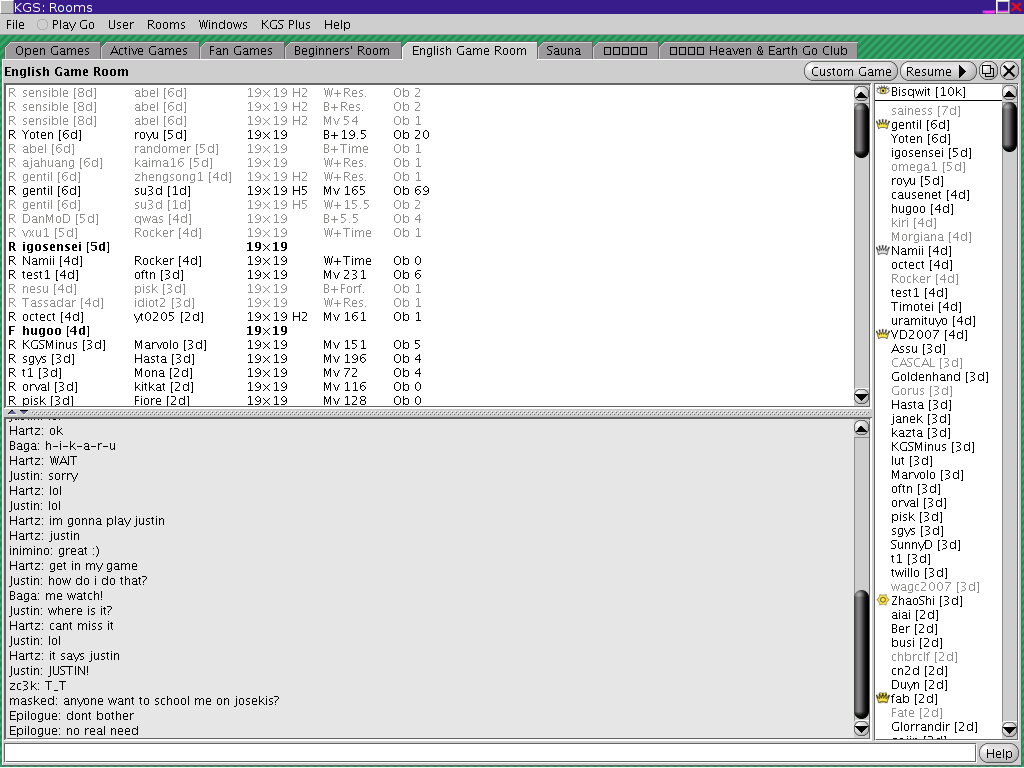Switch to the Beginners' Room tab
The image size is (1024, 768).
coord(341,50)
